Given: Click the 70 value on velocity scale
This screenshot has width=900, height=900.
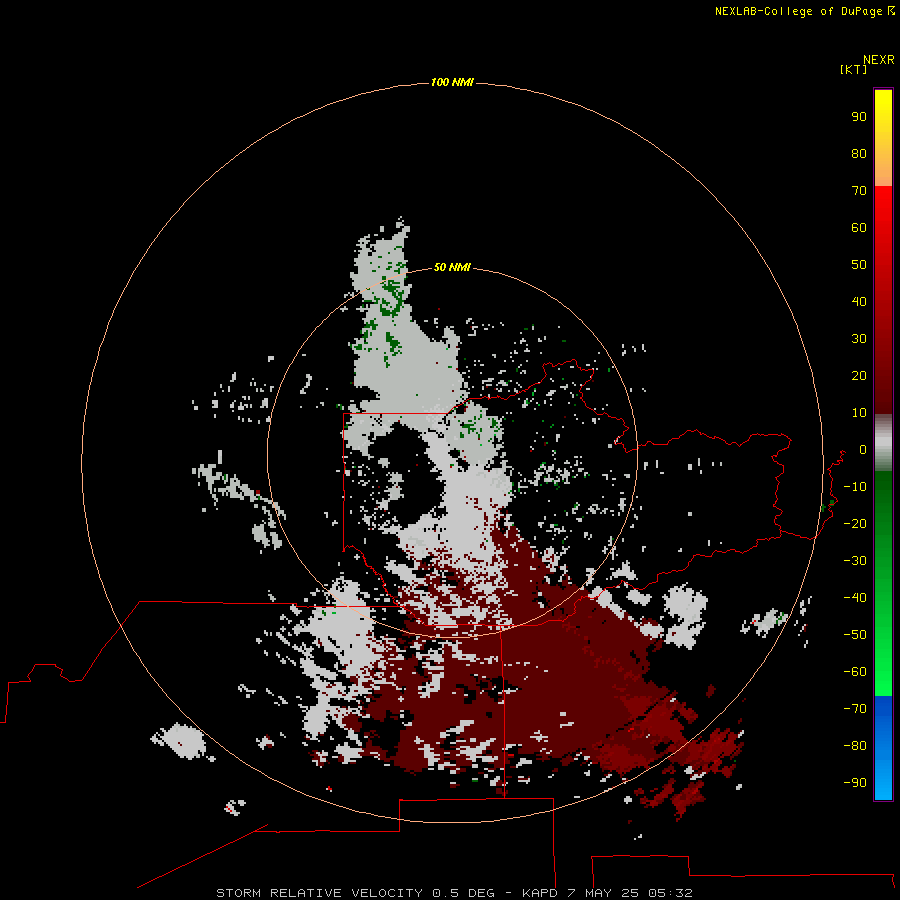Looking at the screenshot, I should tap(859, 191).
